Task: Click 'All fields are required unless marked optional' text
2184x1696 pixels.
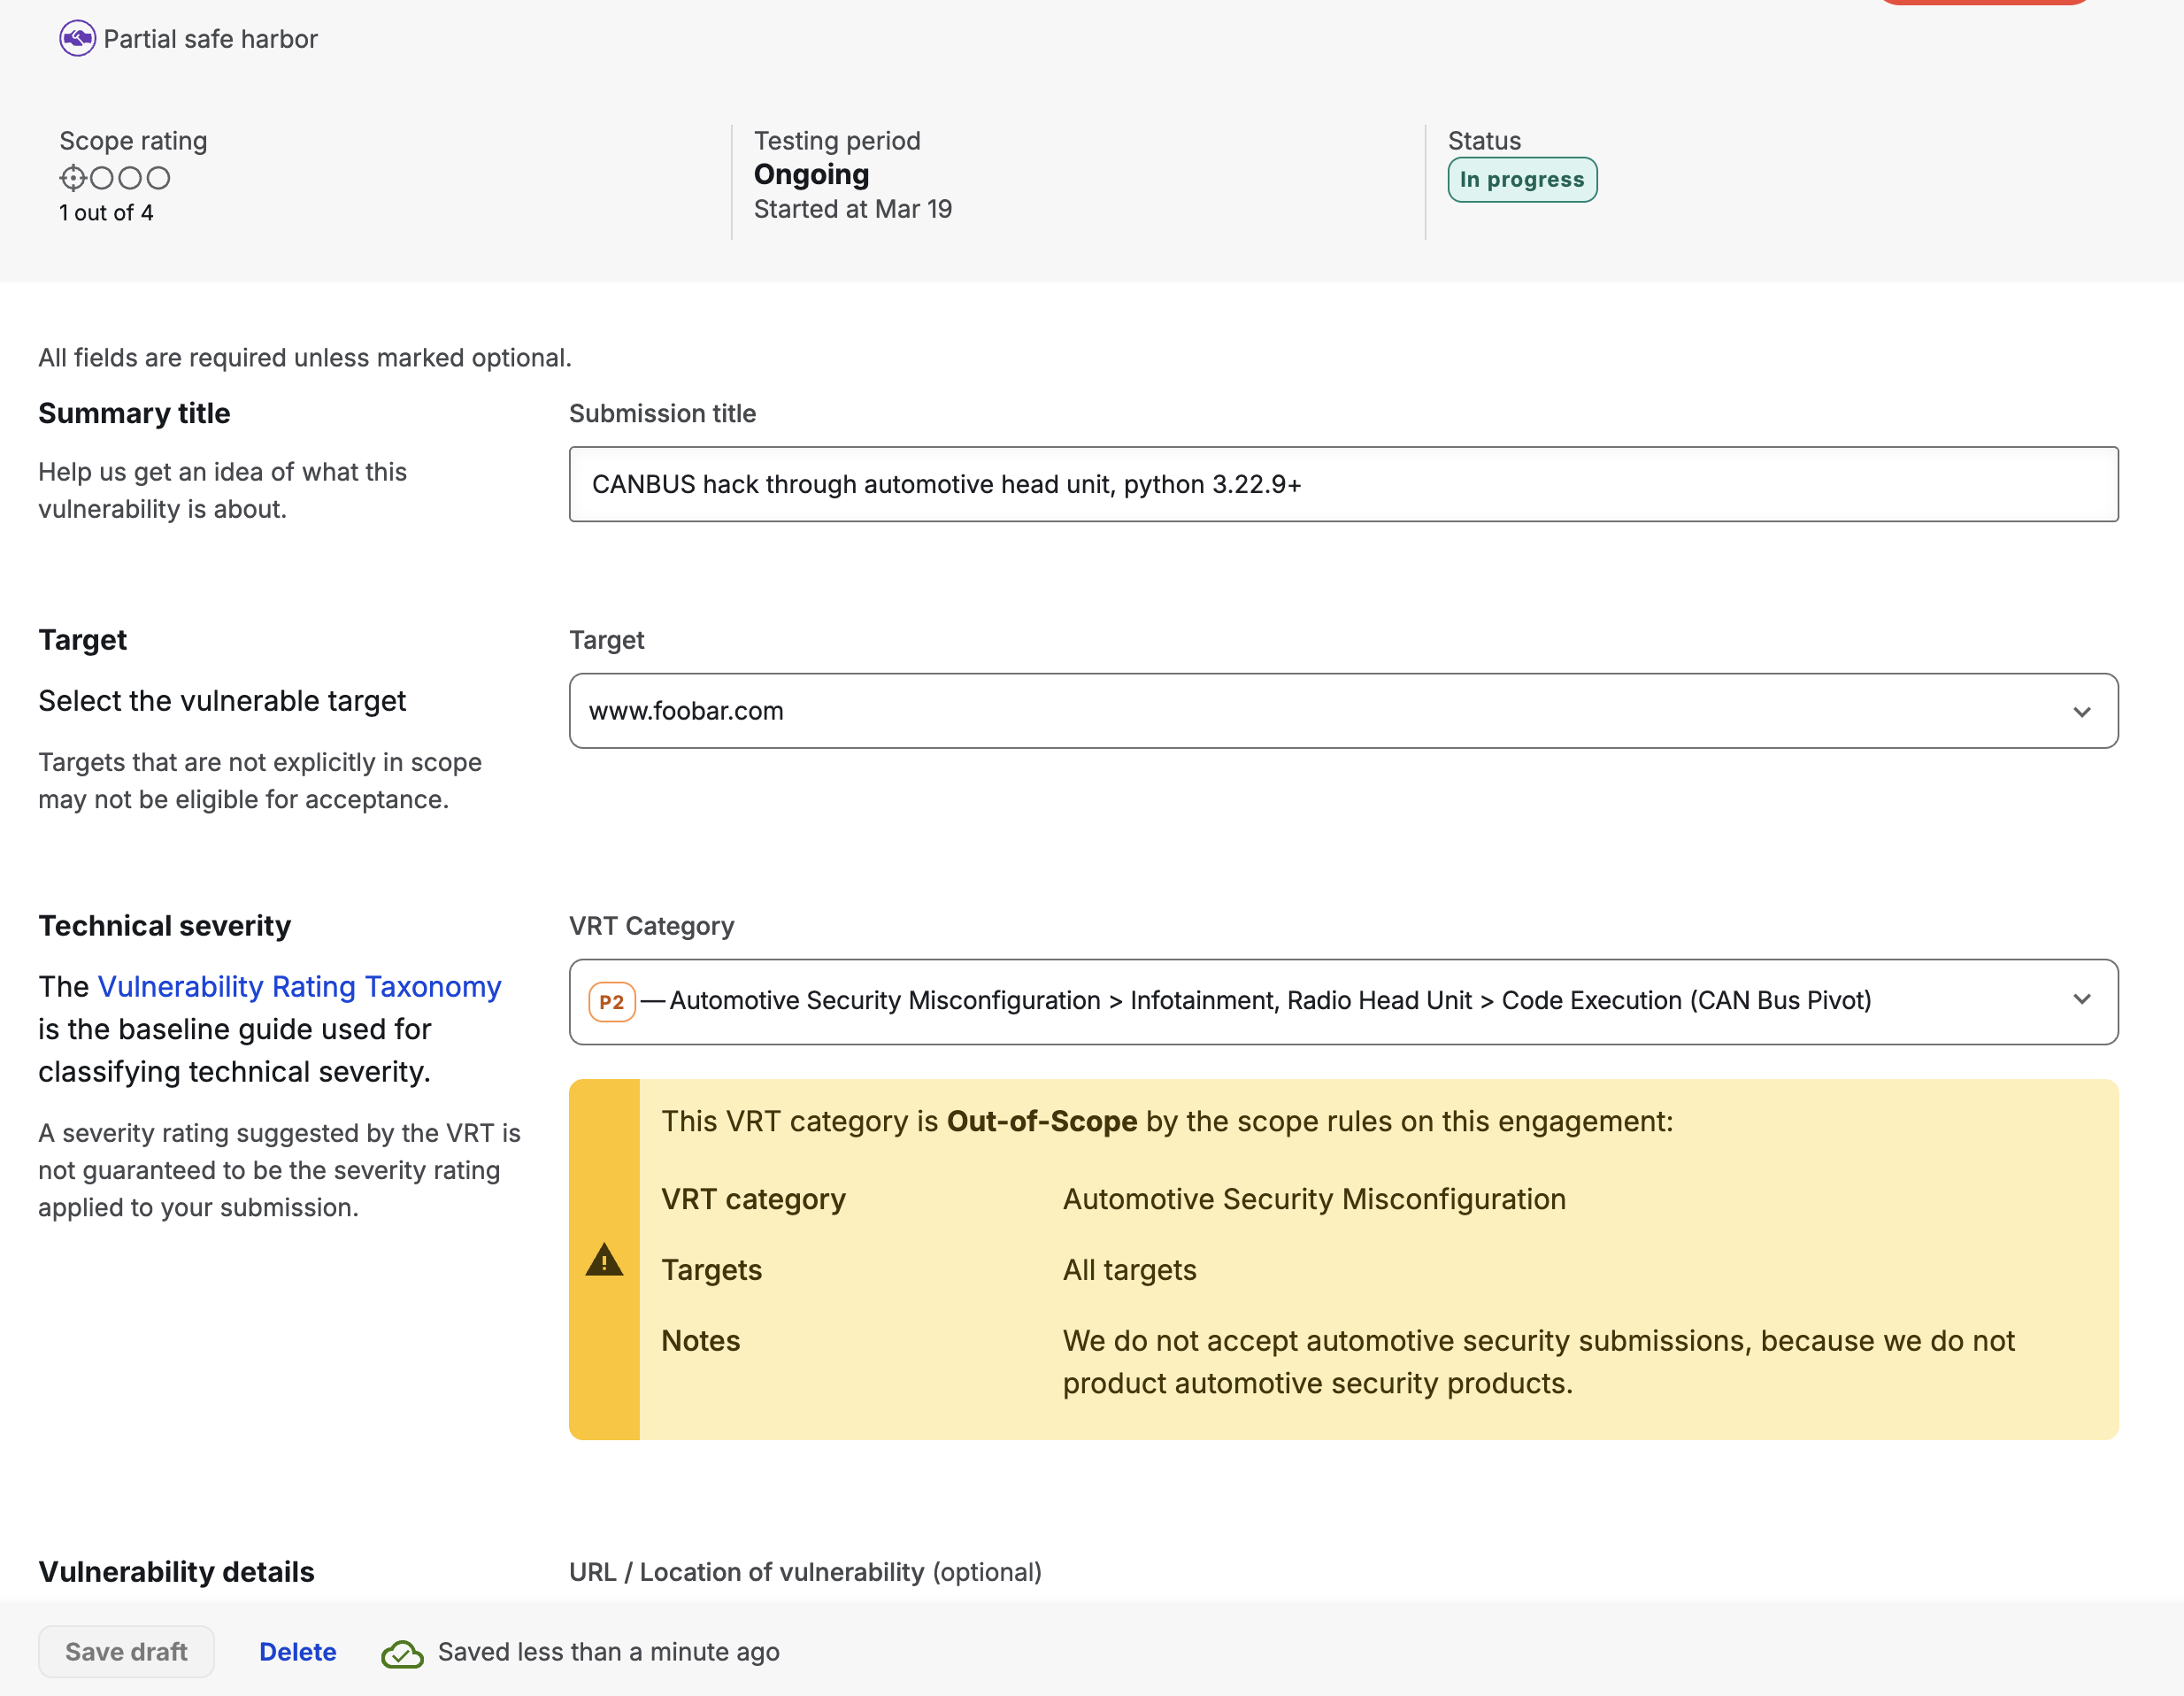Action: 305,358
